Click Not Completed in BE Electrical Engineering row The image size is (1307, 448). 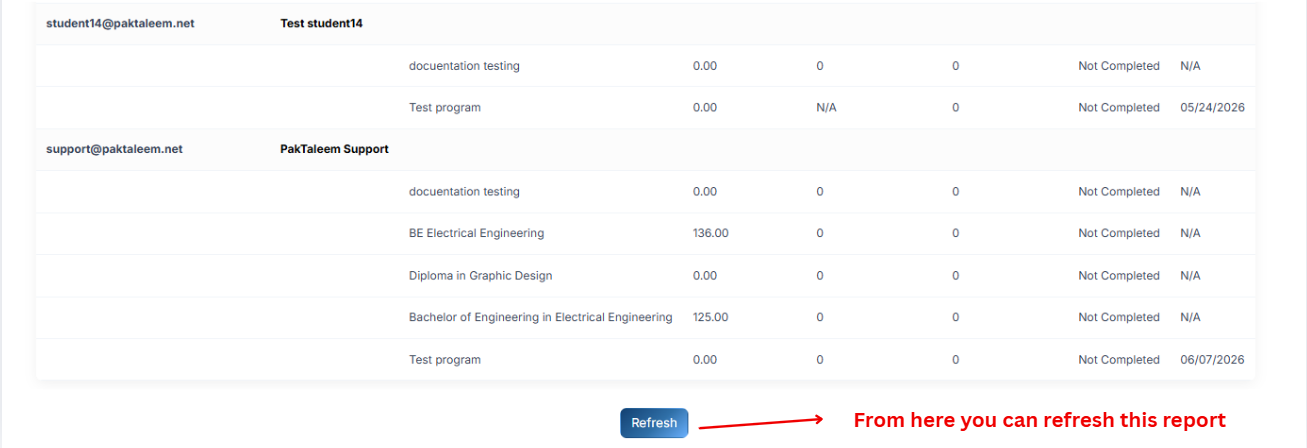pos(1119,233)
